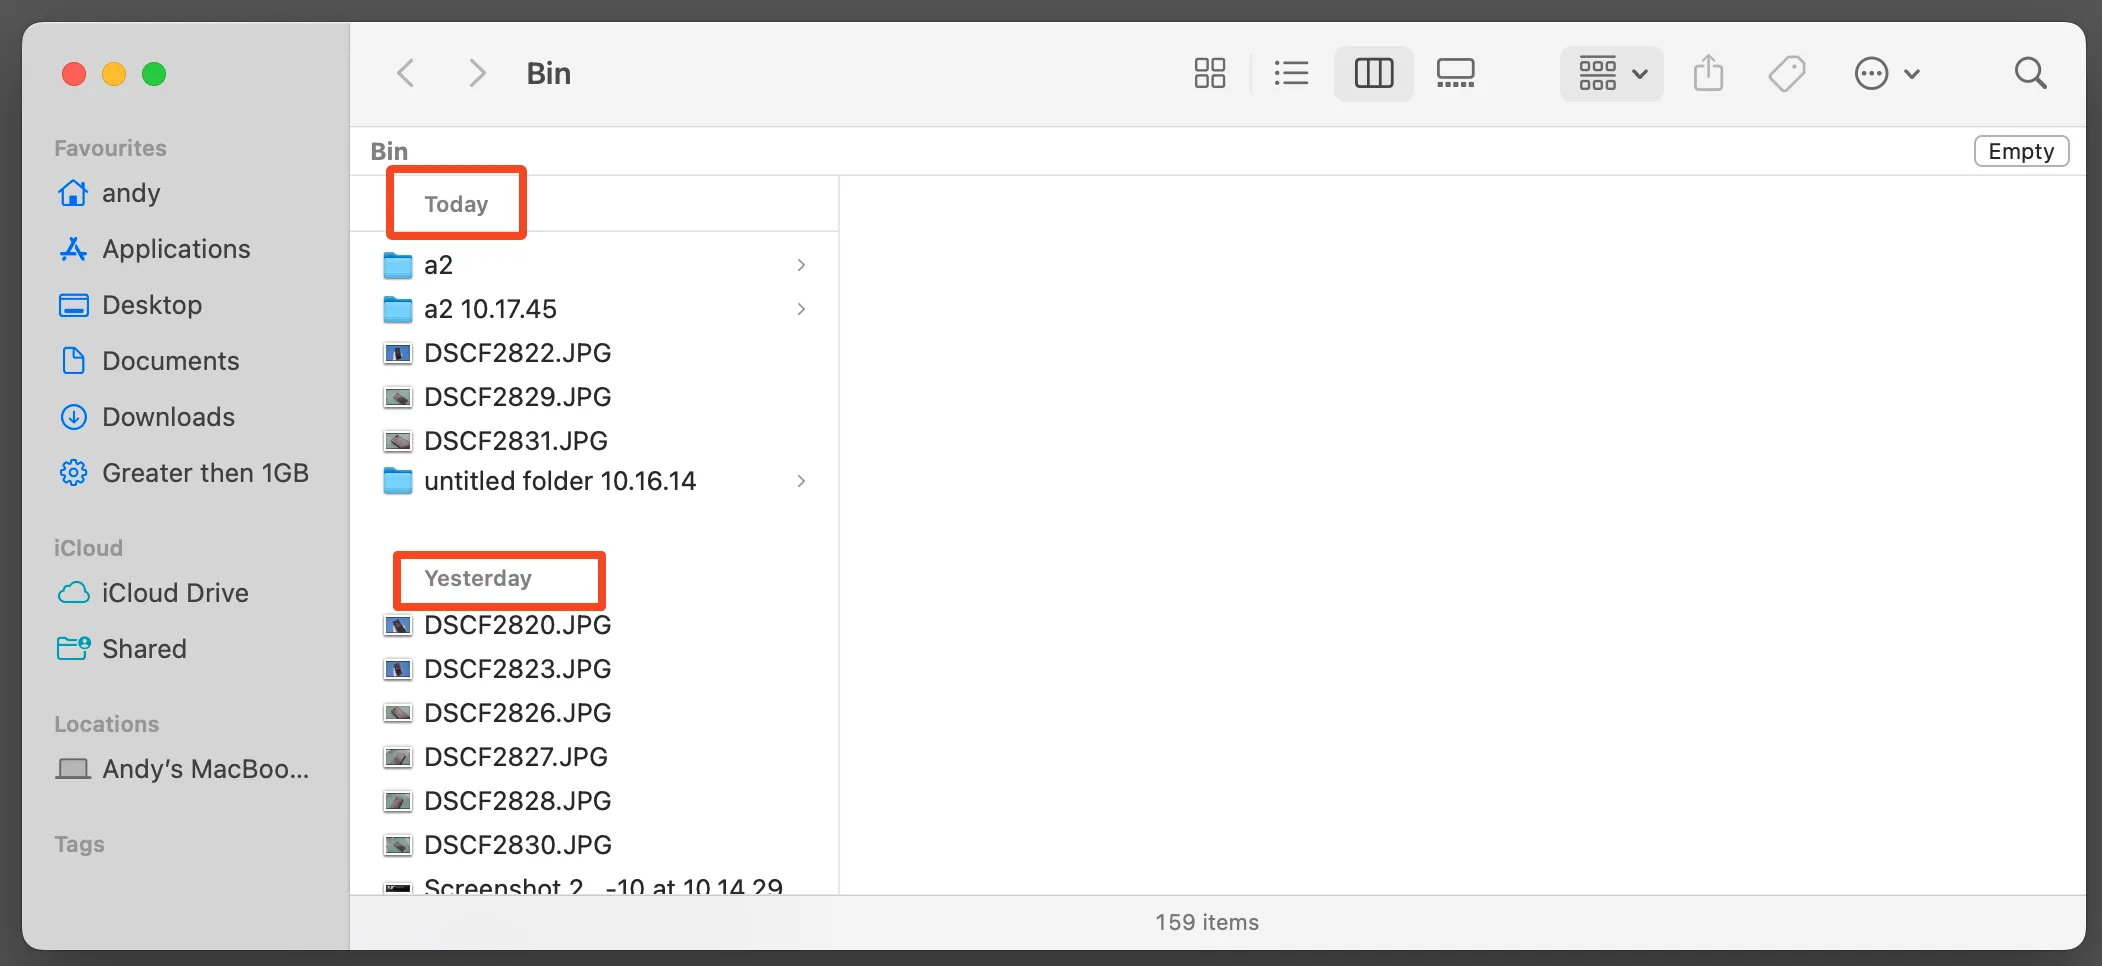
Task: Open the More actions menu
Action: 1886,72
